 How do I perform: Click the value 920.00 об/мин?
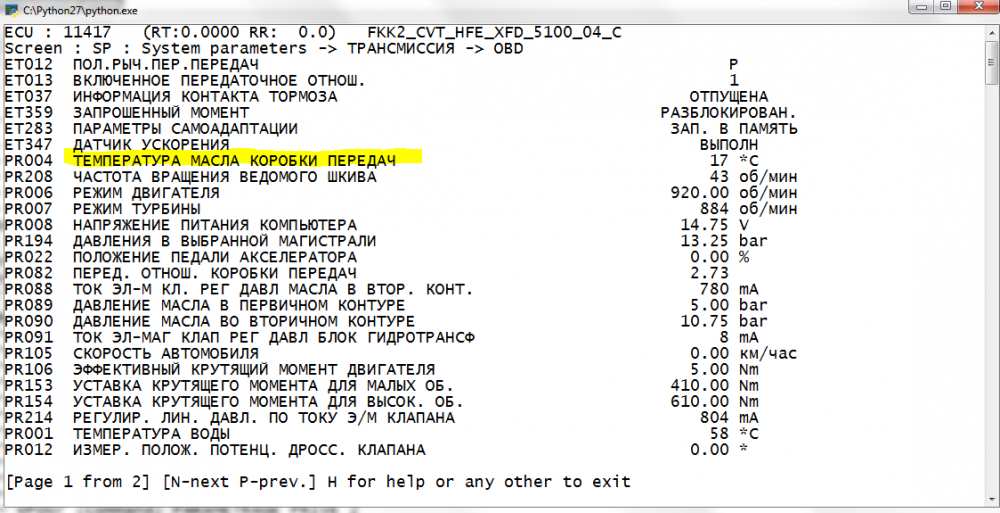coord(734,193)
